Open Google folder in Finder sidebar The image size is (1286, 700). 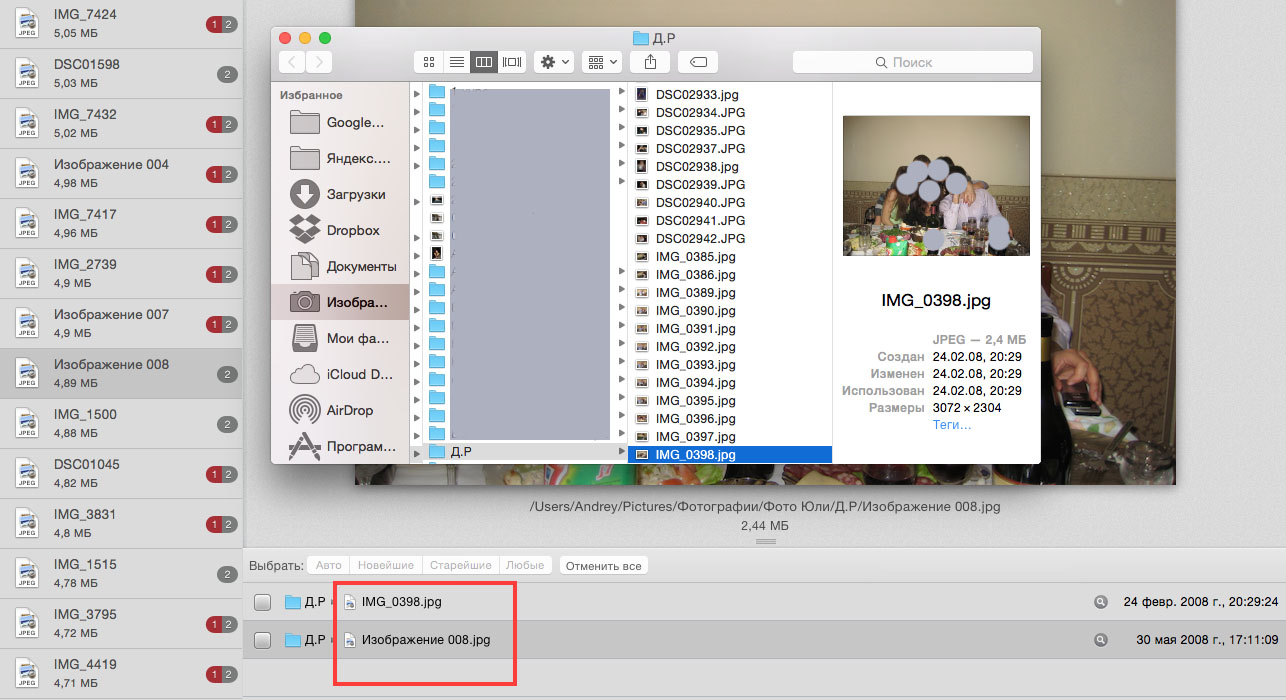click(340, 123)
